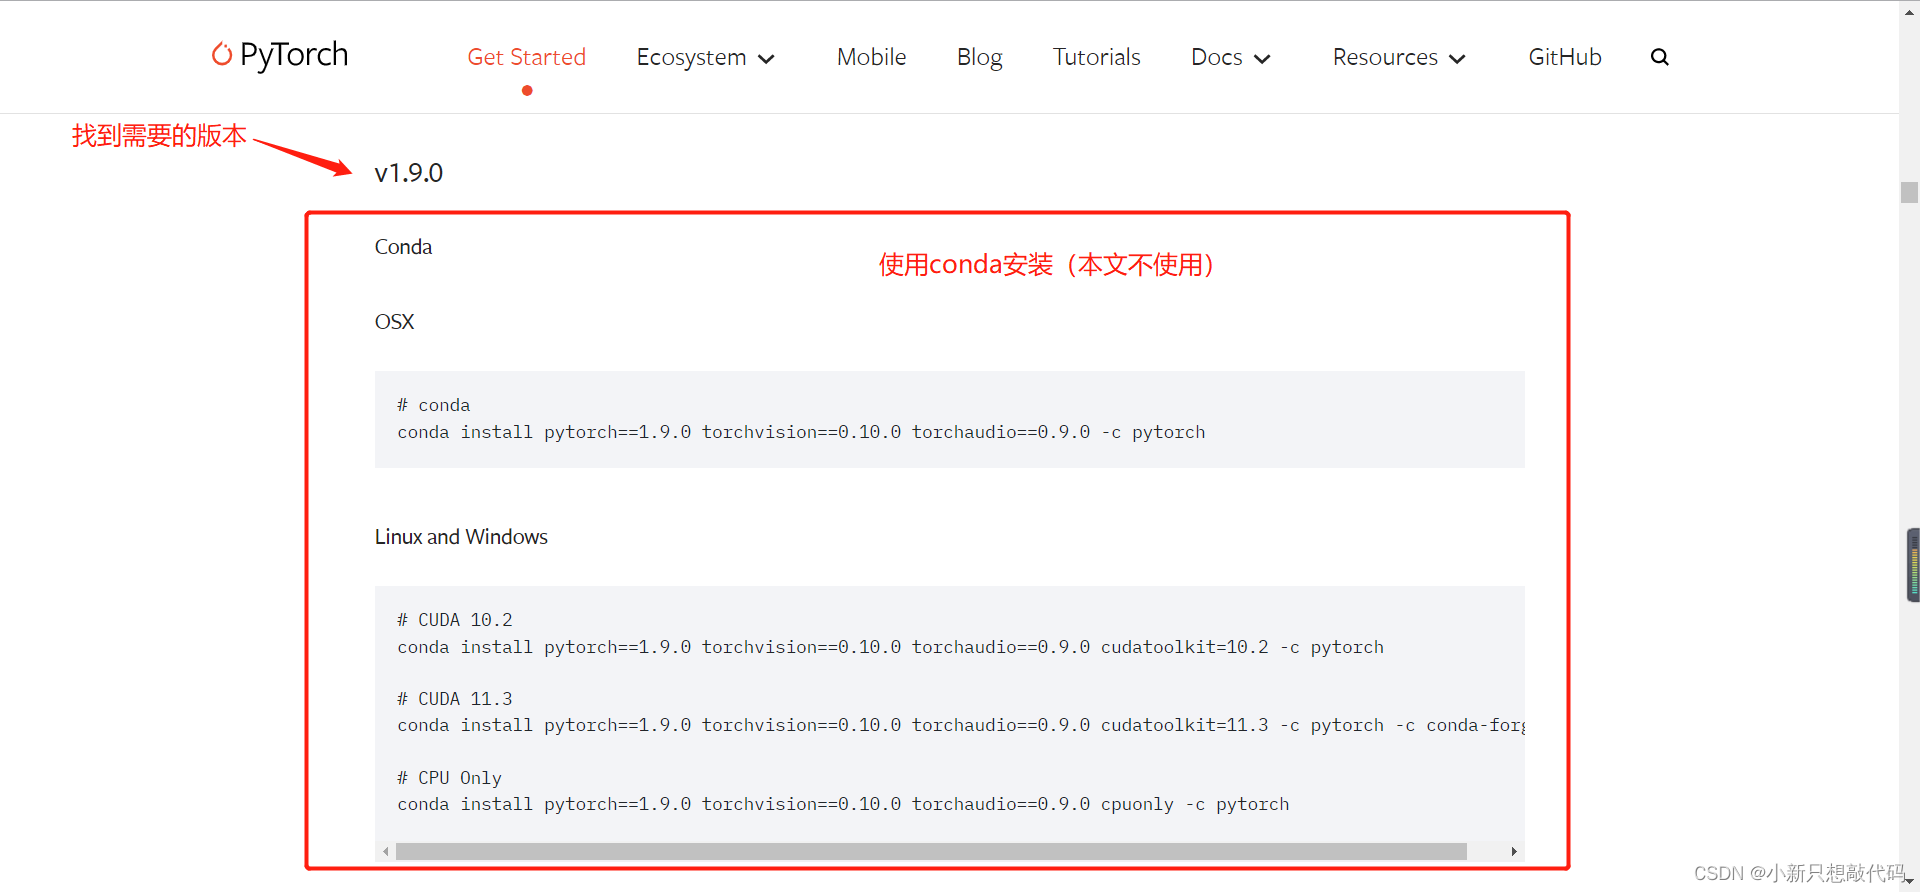Click the code block's right scroll arrow
The width and height of the screenshot is (1920, 892).
point(1514,852)
